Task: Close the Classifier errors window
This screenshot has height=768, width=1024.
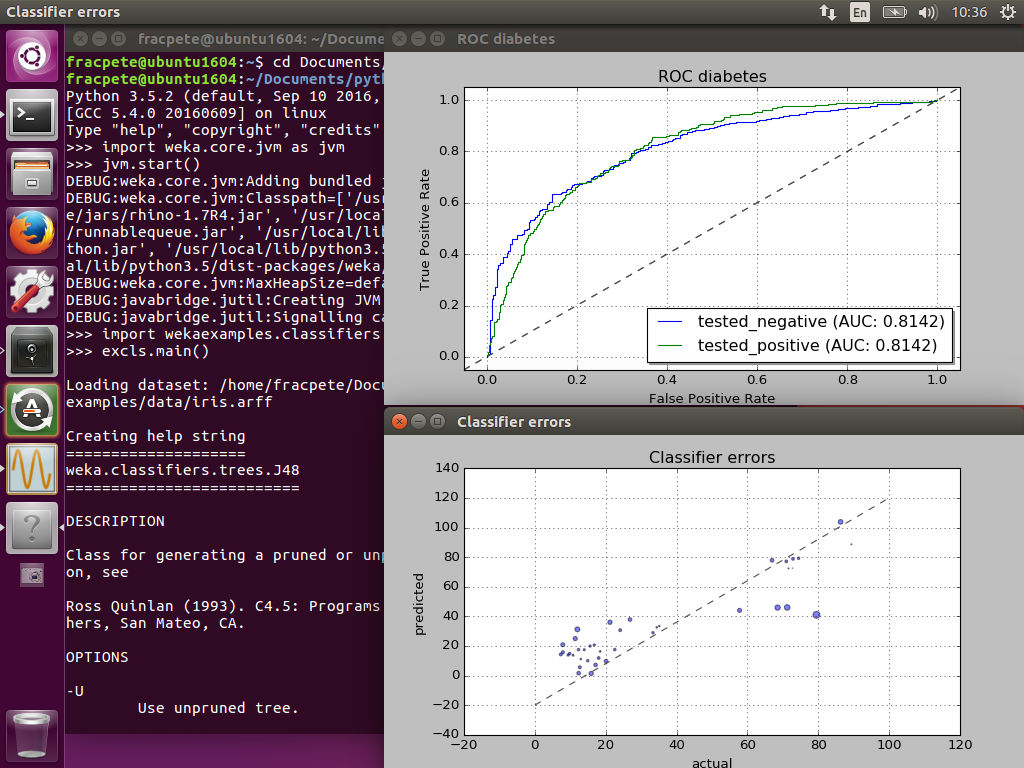Action: pos(399,422)
